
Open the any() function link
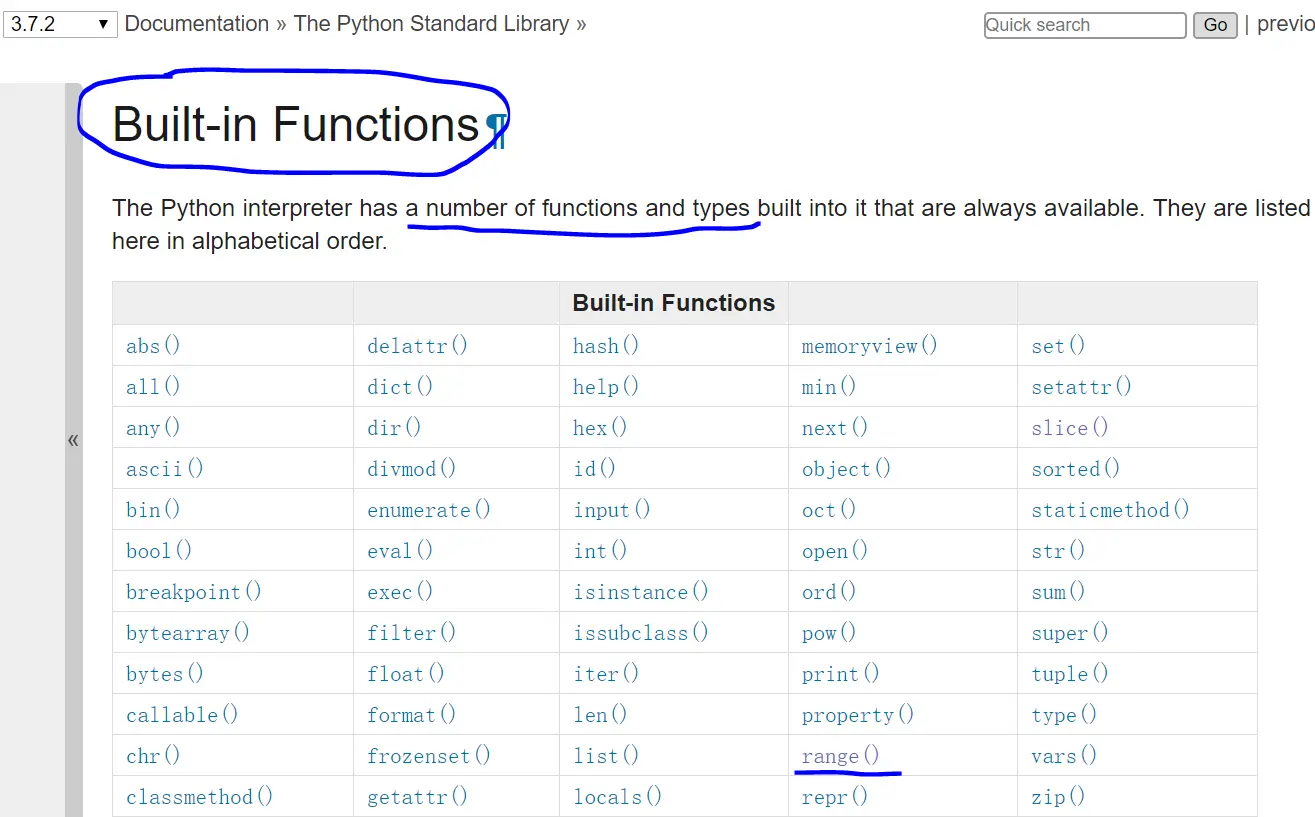pos(153,428)
